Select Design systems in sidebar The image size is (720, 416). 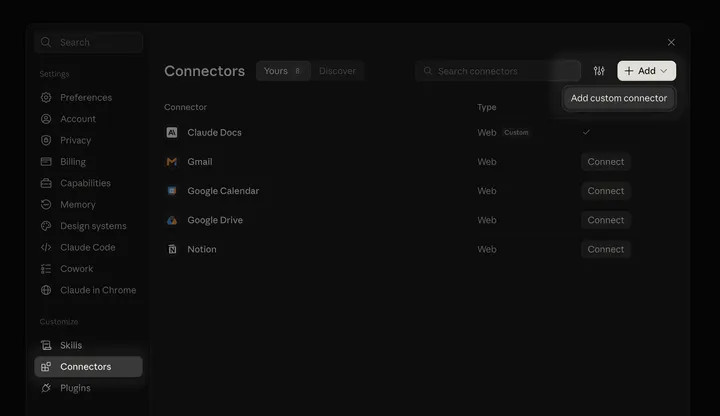pos(88,226)
